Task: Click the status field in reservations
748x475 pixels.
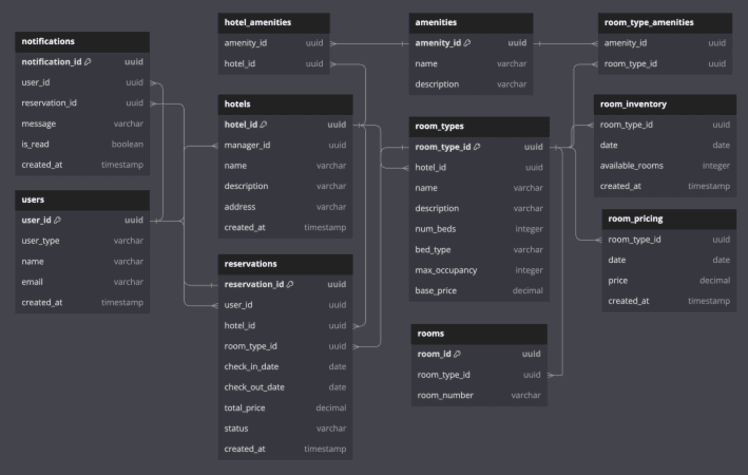Action: (285, 428)
